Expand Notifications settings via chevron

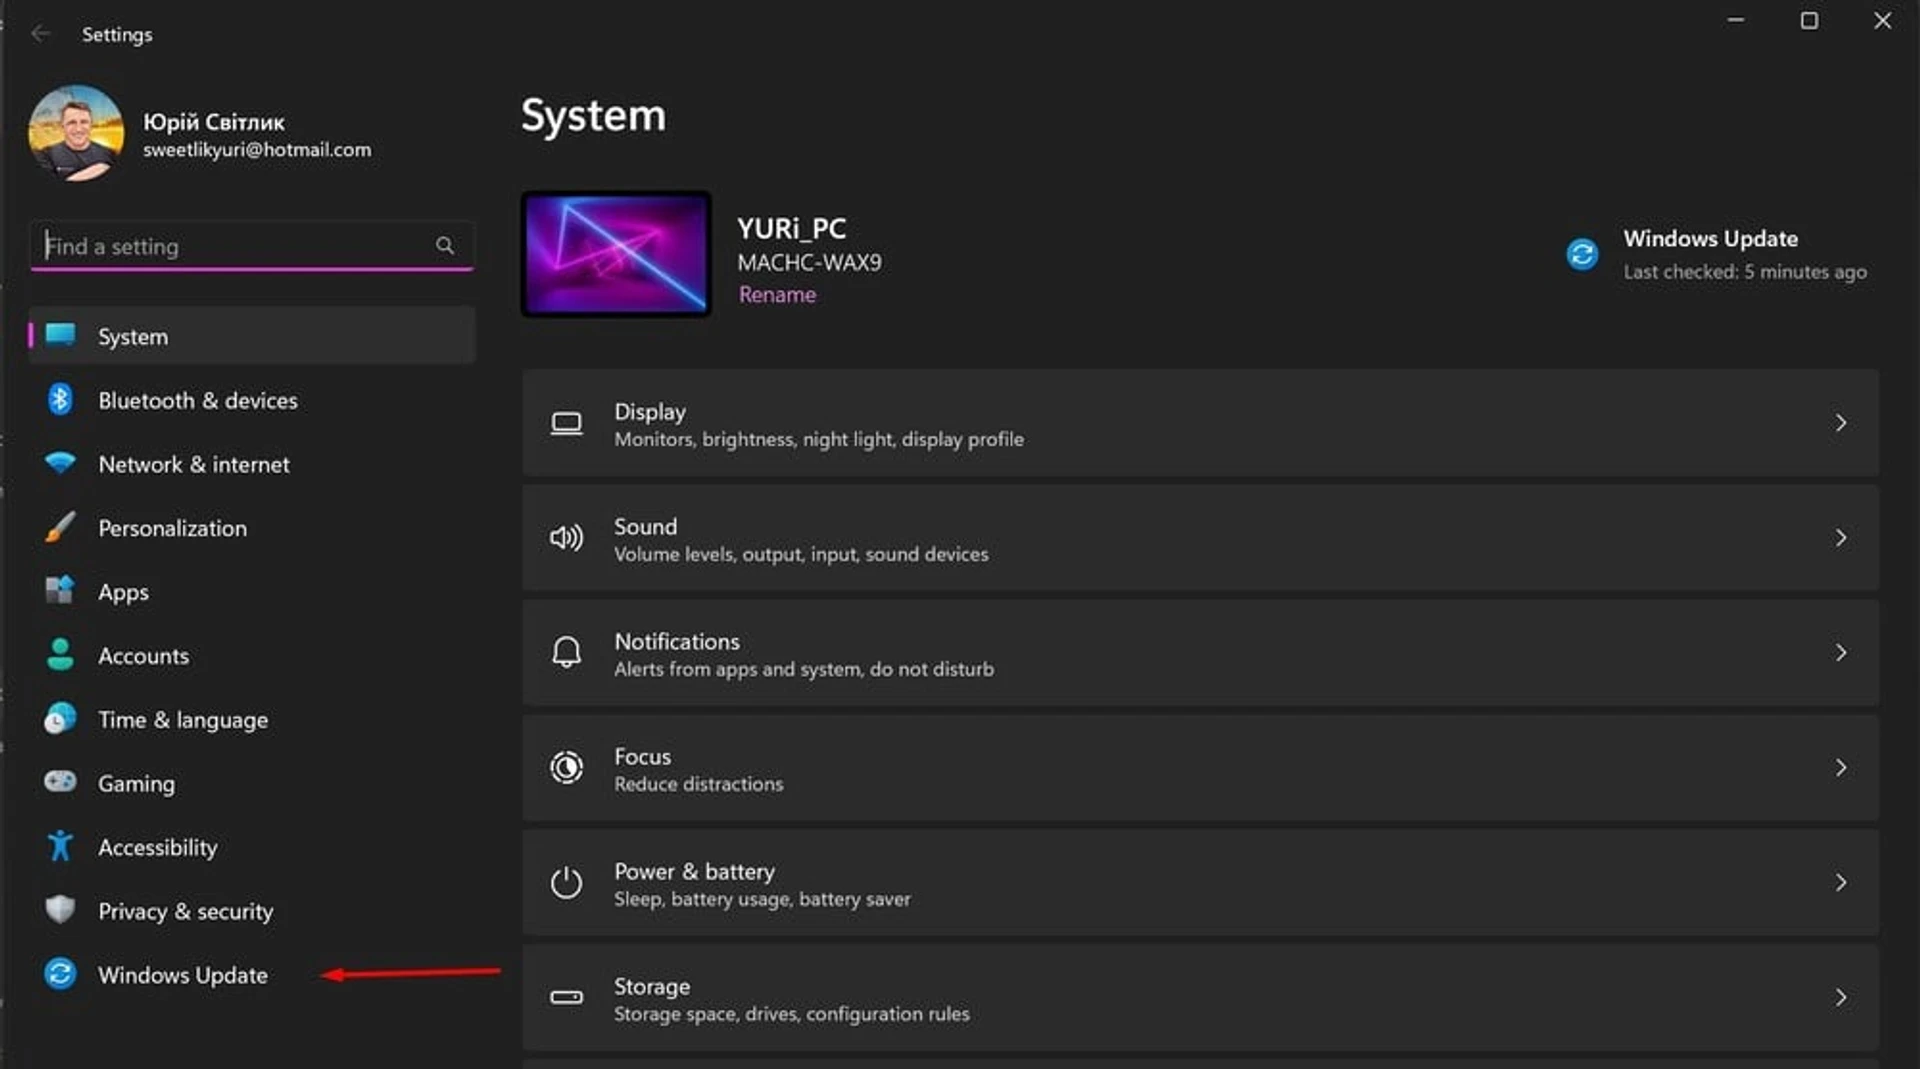point(1841,653)
